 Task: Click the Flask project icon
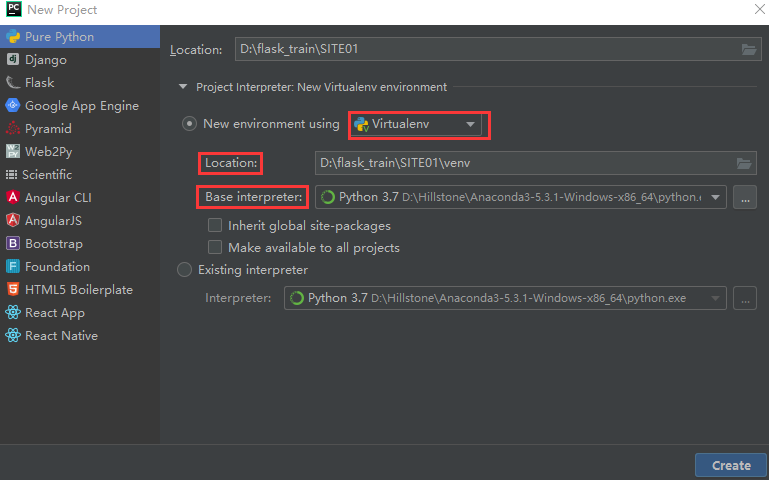(13, 82)
